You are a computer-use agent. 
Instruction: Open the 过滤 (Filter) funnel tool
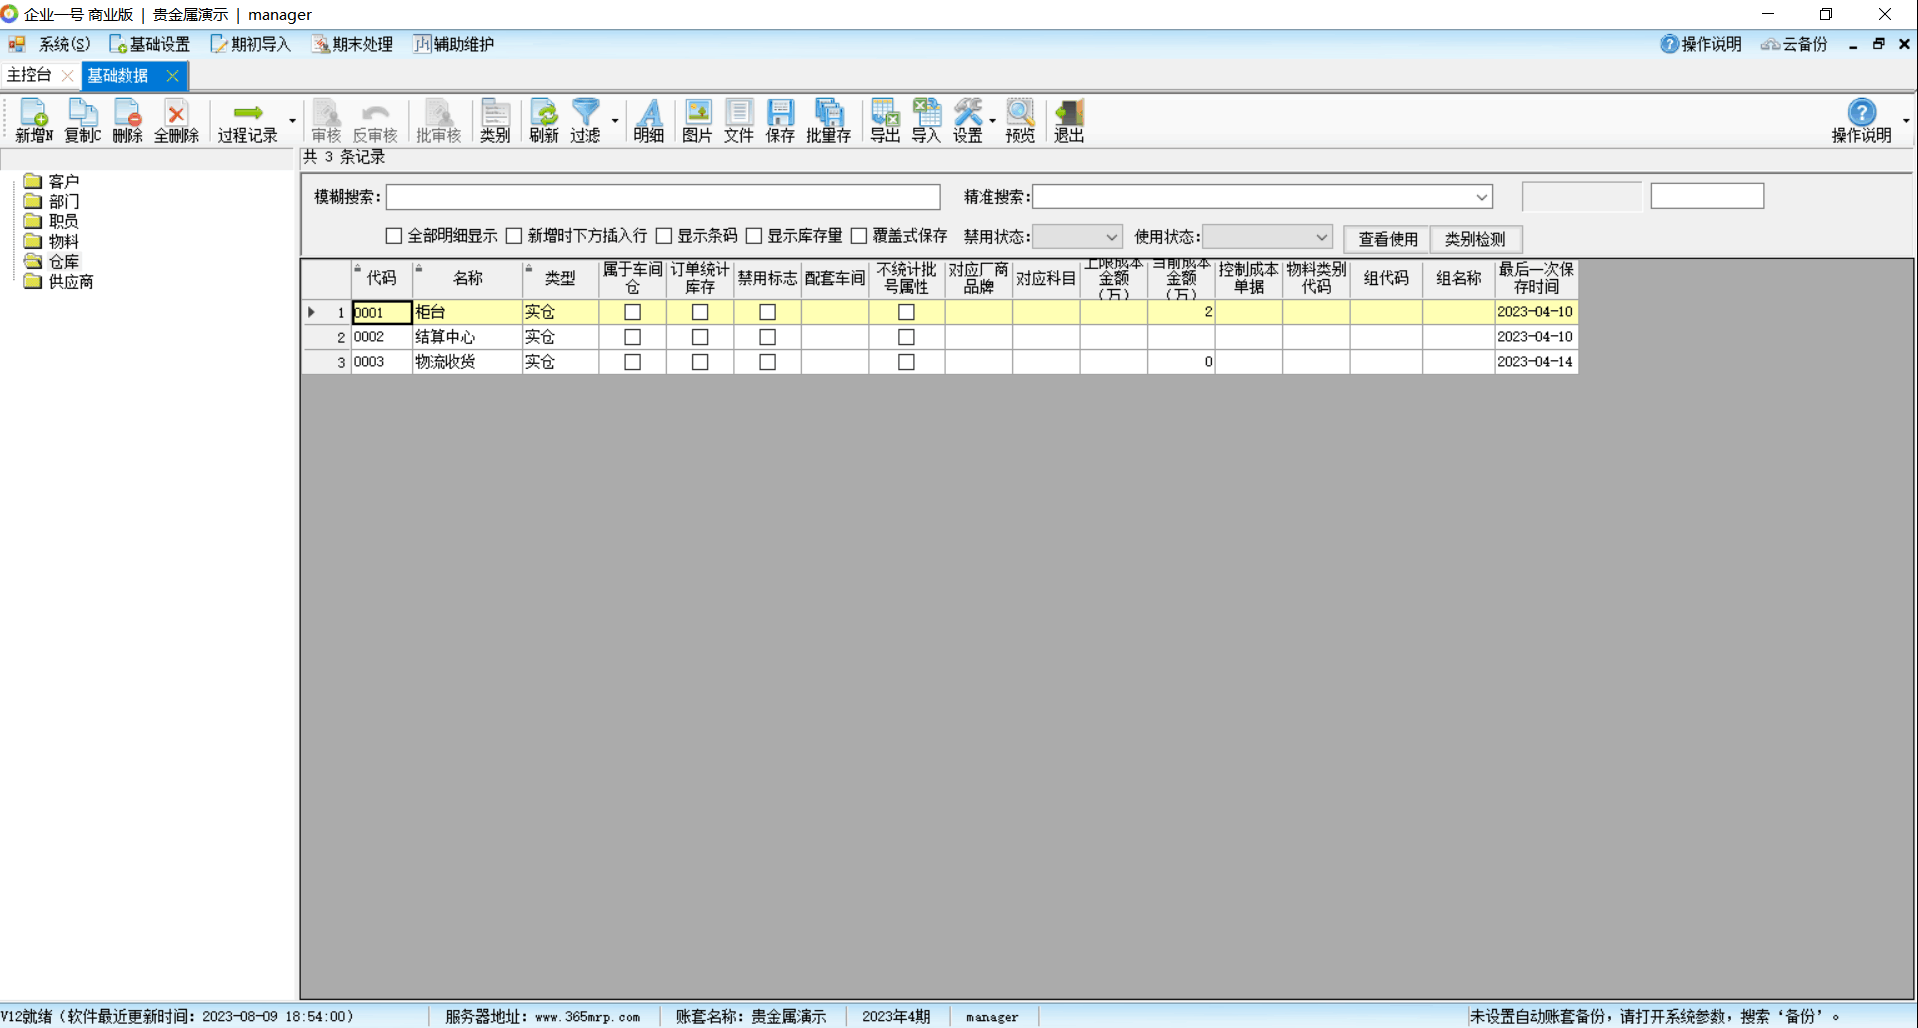pos(586,121)
